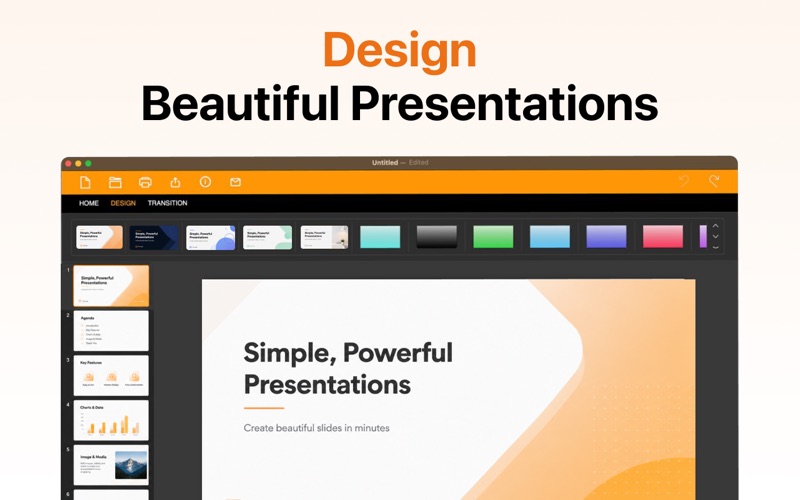Select the Key Features slide thumbnail
The image size is (800, 500).
click(x=111, y=376)
